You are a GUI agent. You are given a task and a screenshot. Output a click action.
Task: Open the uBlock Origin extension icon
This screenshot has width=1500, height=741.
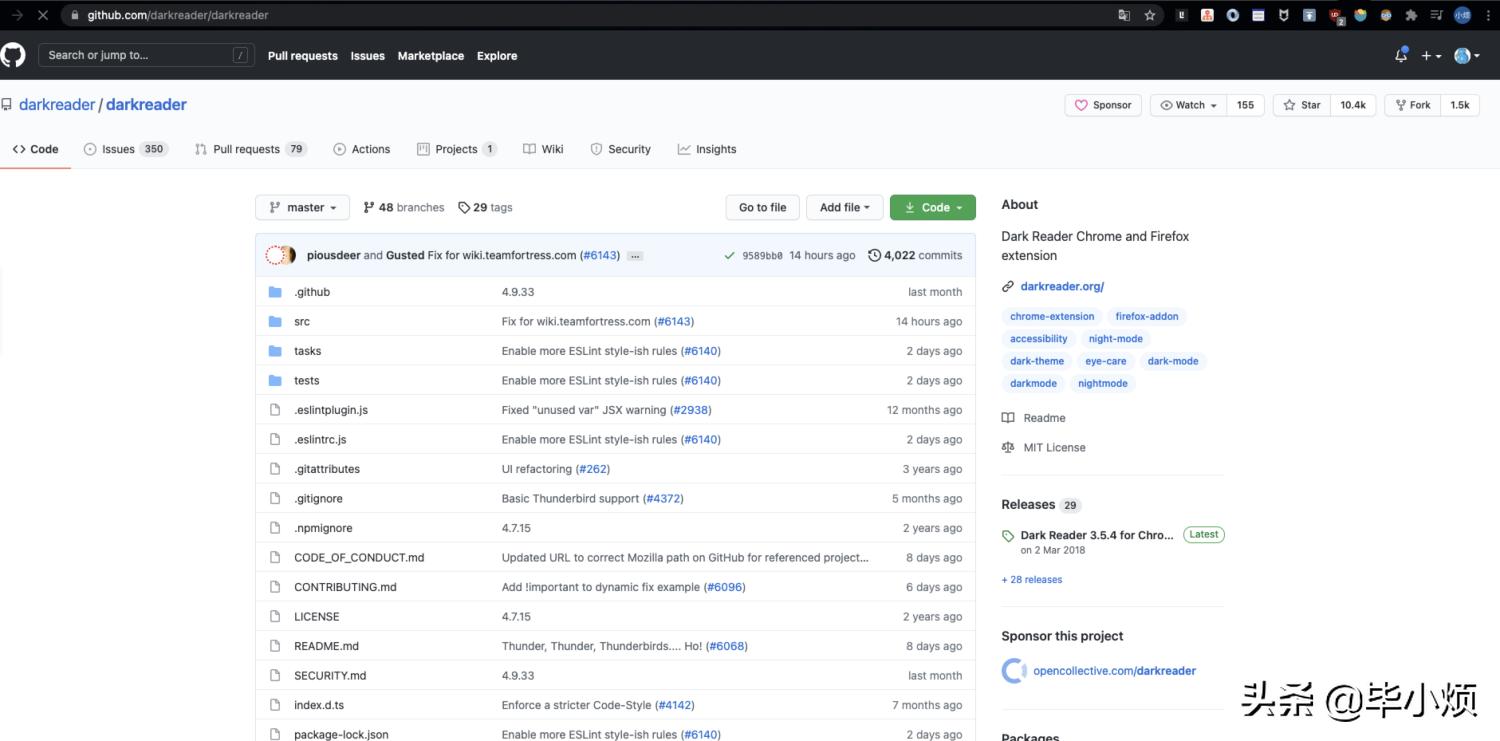(x=1336, y=15)
